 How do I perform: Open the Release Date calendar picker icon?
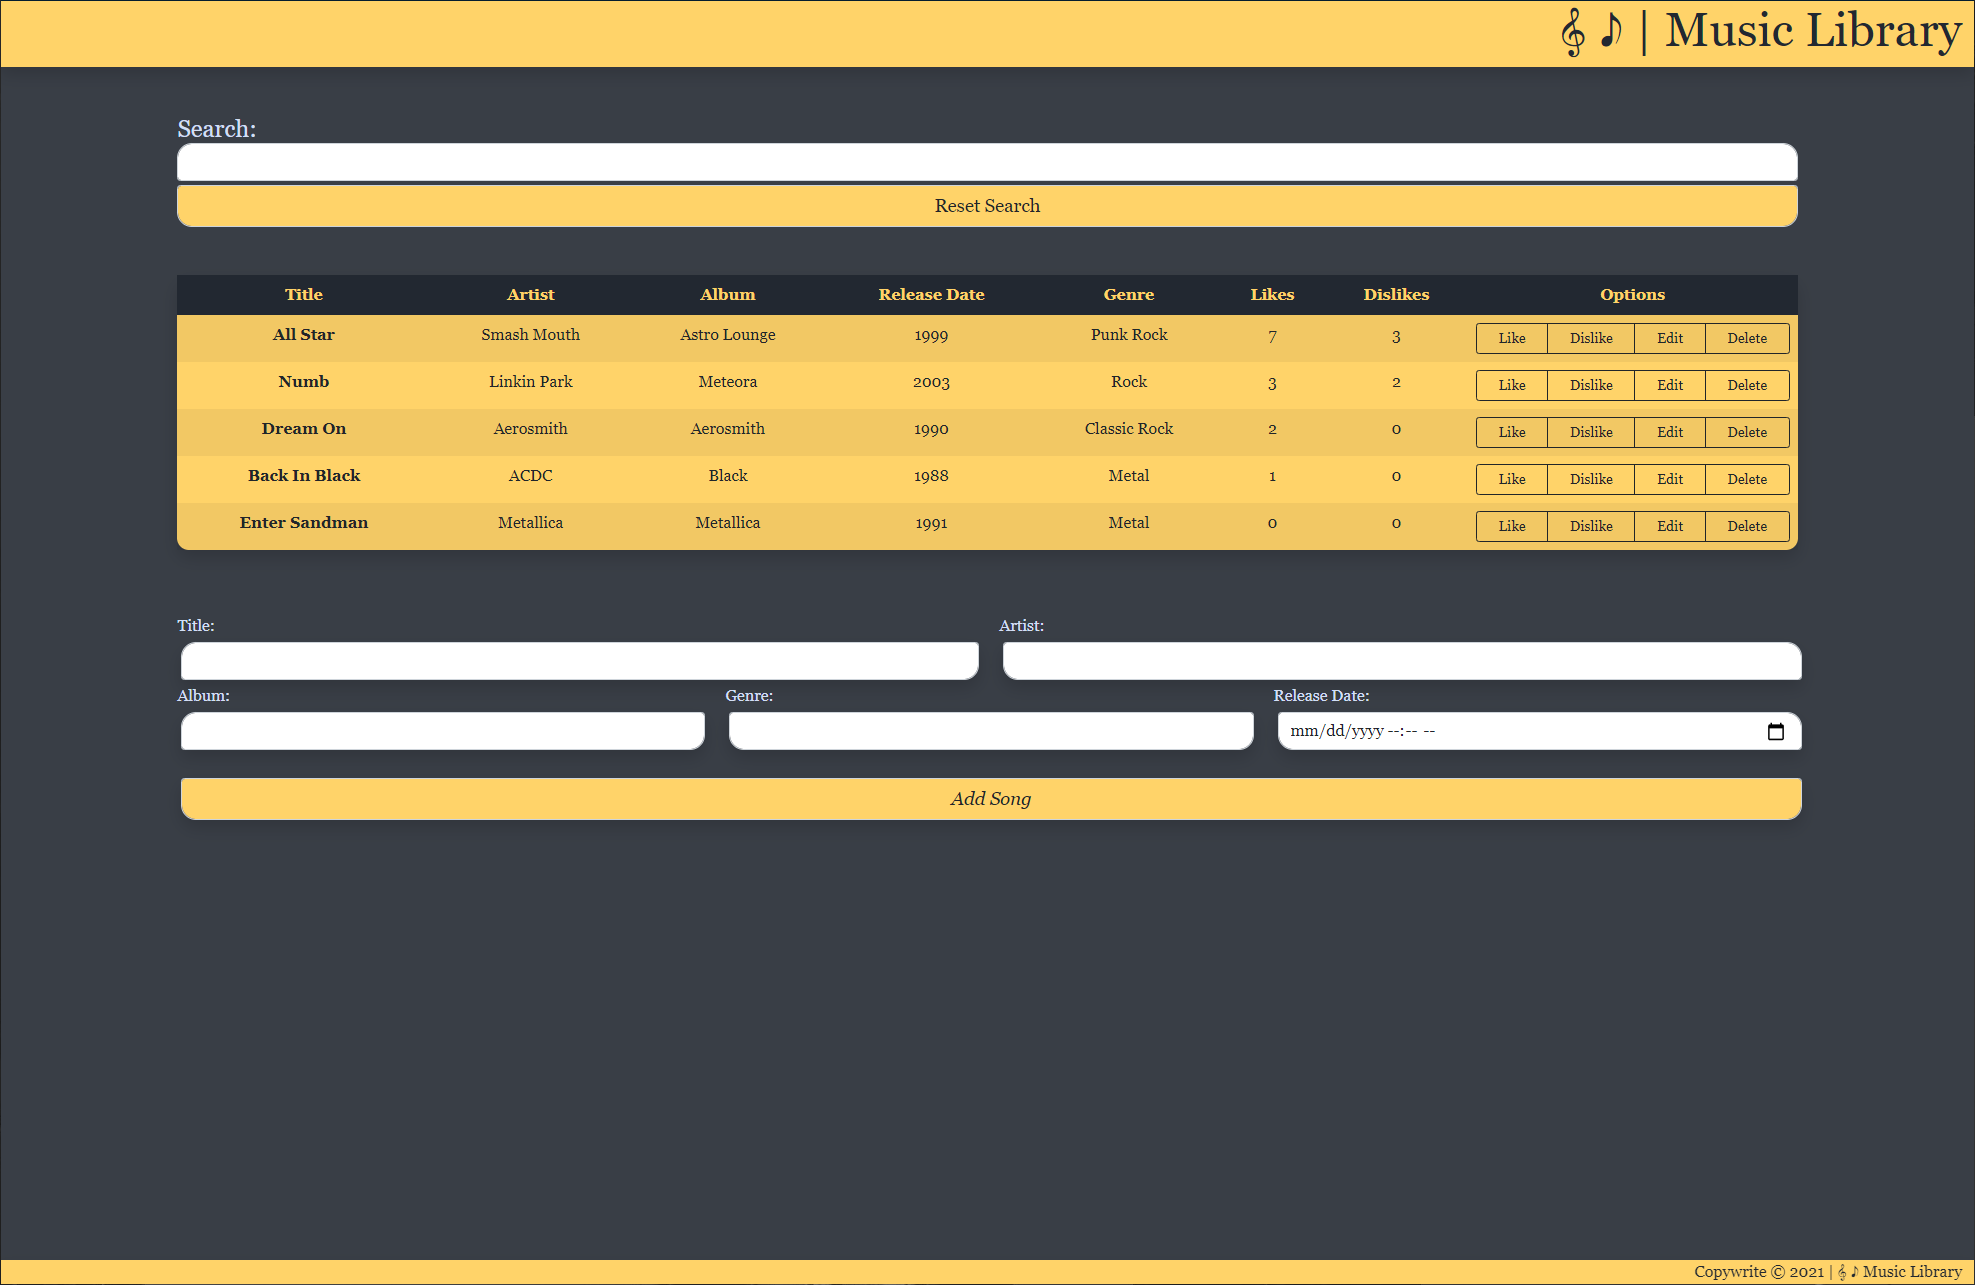point(1775,732)
